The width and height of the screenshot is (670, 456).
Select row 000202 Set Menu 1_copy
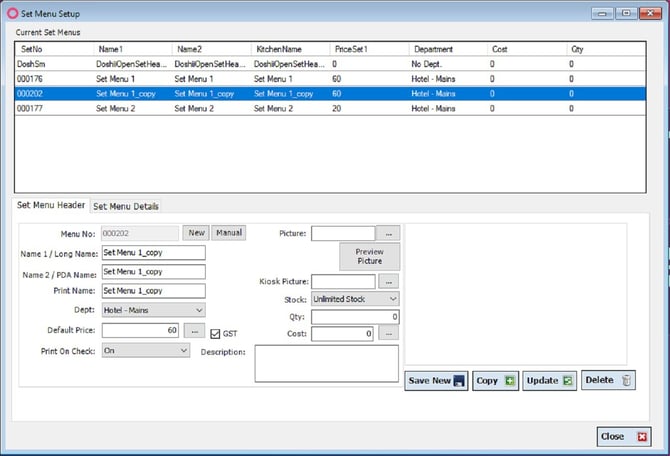pos(330,94)
